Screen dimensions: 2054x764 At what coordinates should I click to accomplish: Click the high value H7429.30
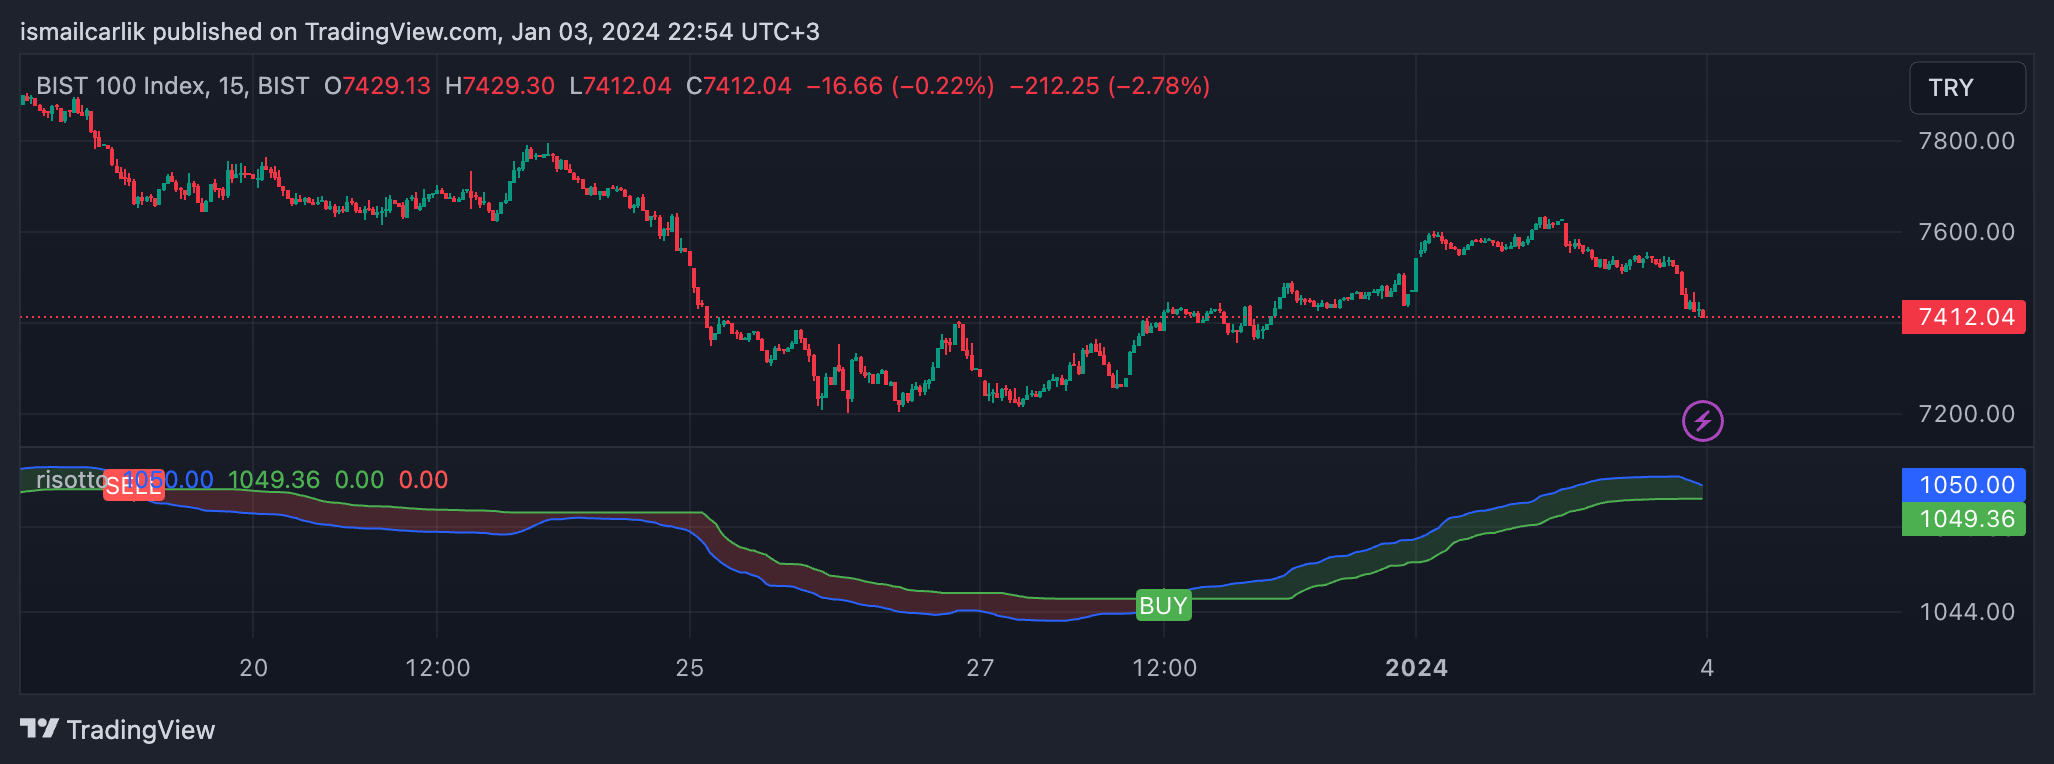pos(500,86)
